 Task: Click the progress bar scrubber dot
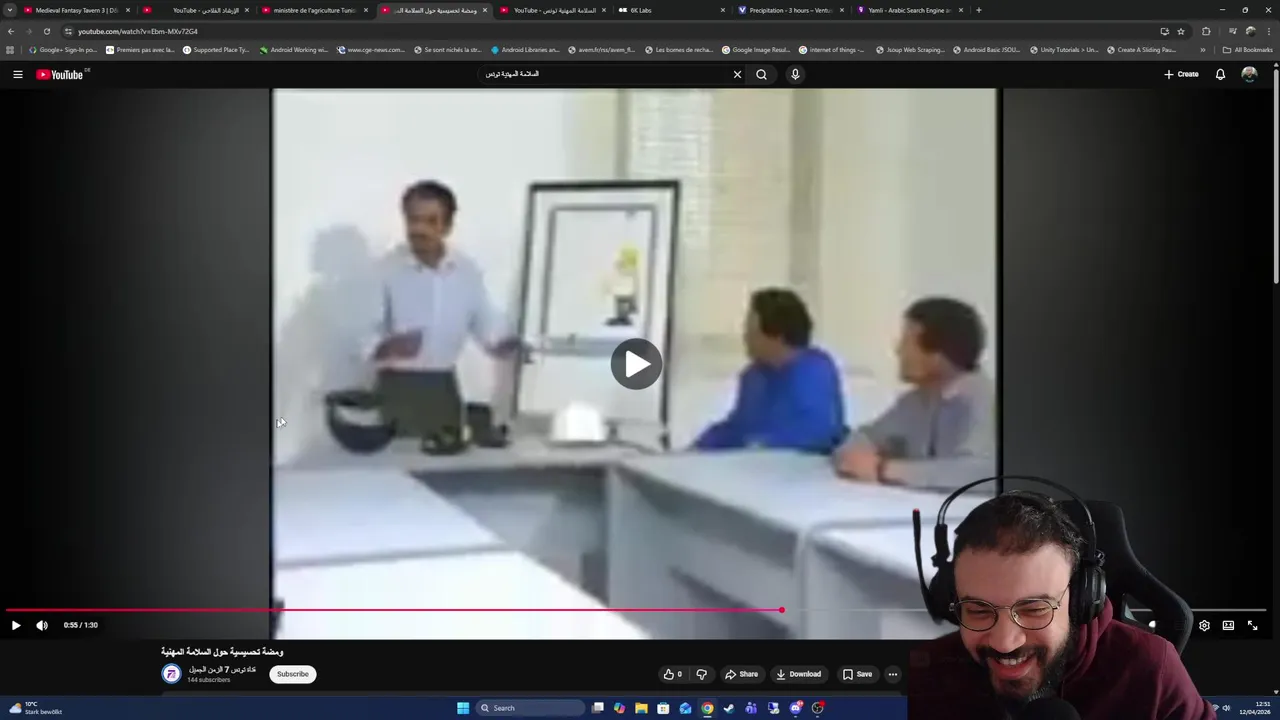(x=782, y=610)
